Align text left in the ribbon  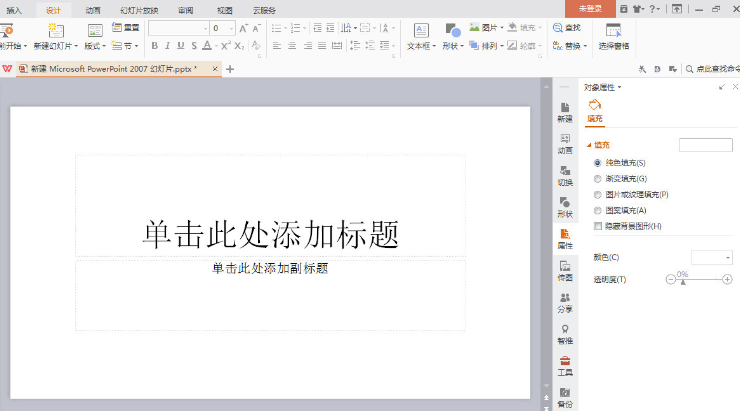tap(277, 46)
